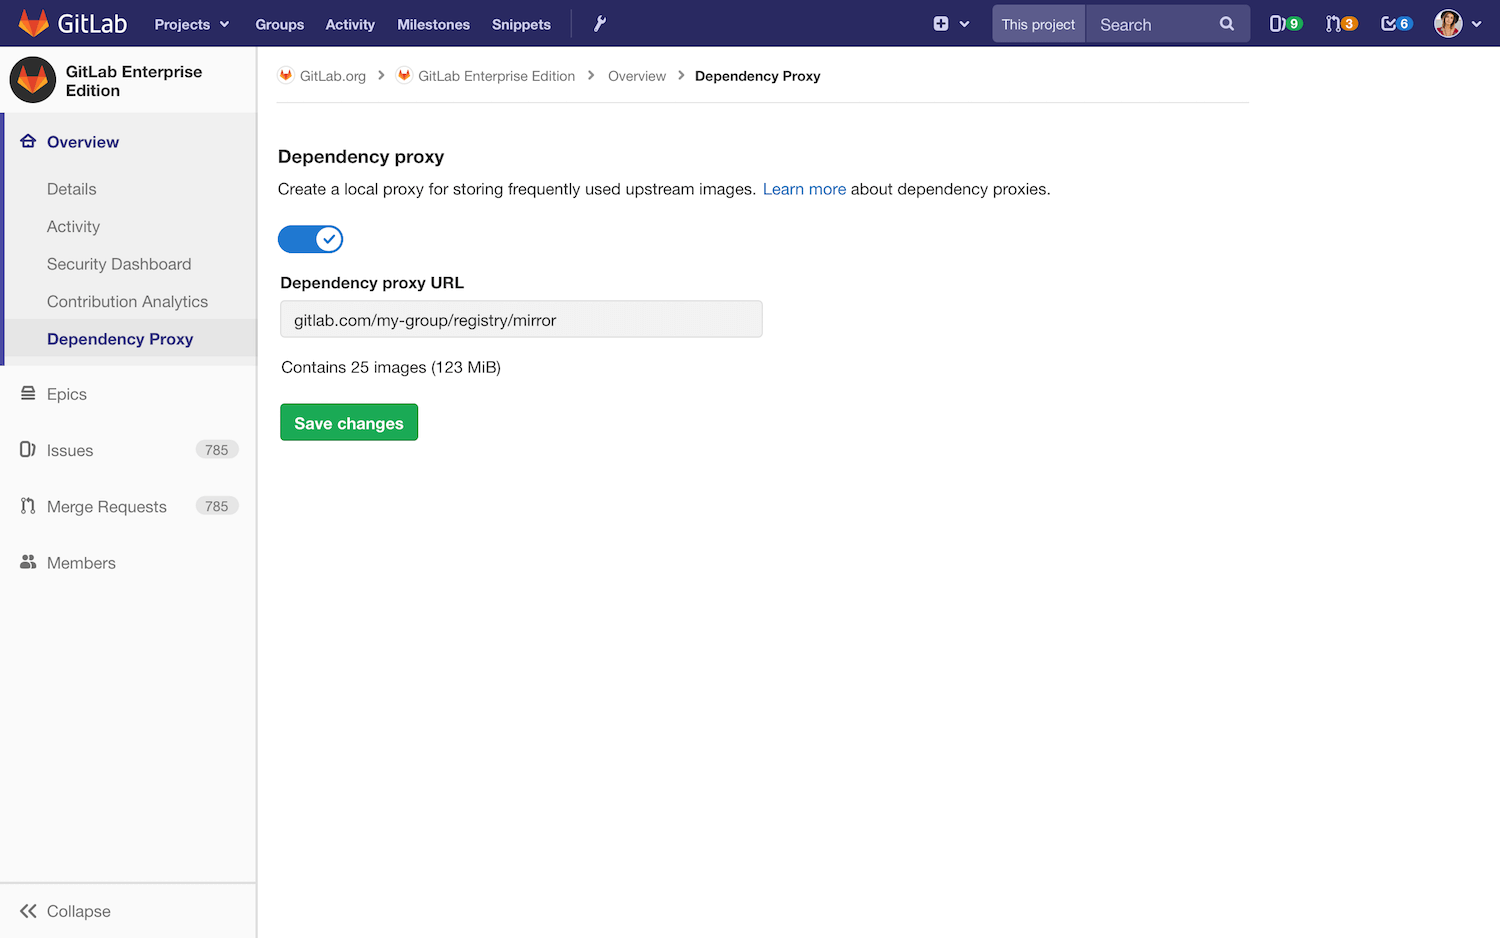Viewport: 1500px width, 938px height.
Task: Switch to the Snippets section
Action: [521, 24]
